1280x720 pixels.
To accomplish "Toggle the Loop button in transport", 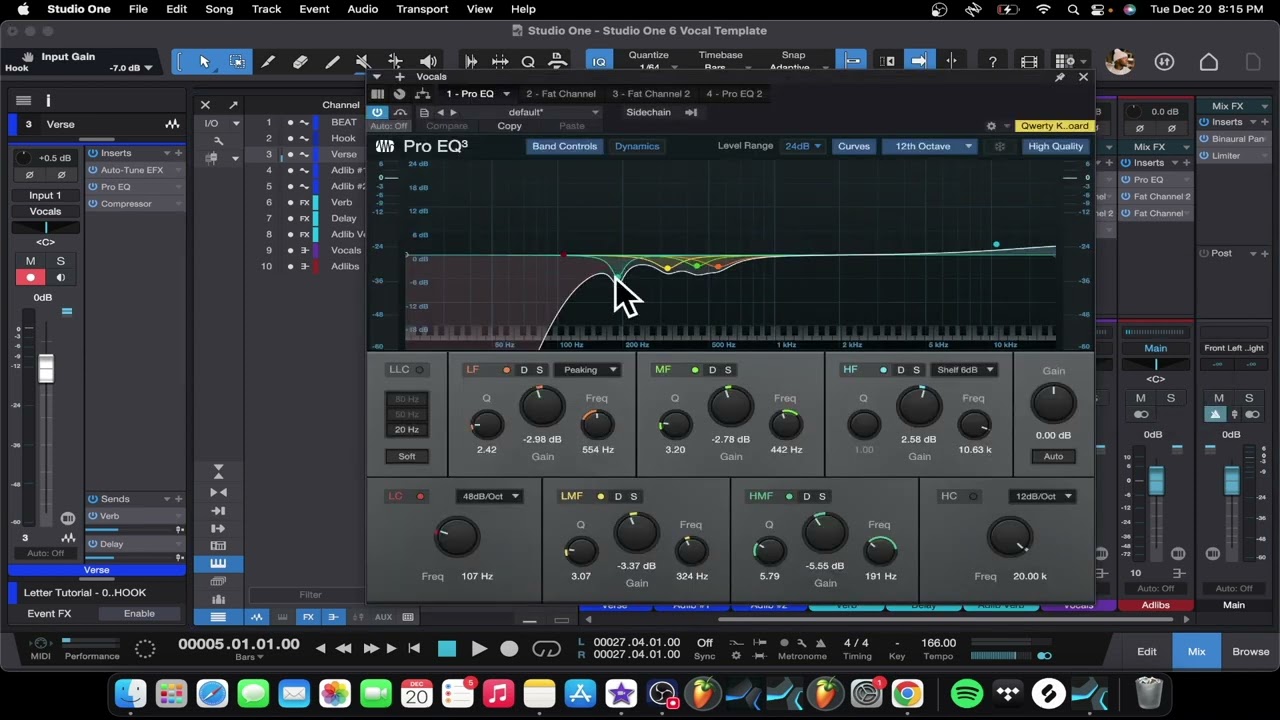I will click(546, 649).
